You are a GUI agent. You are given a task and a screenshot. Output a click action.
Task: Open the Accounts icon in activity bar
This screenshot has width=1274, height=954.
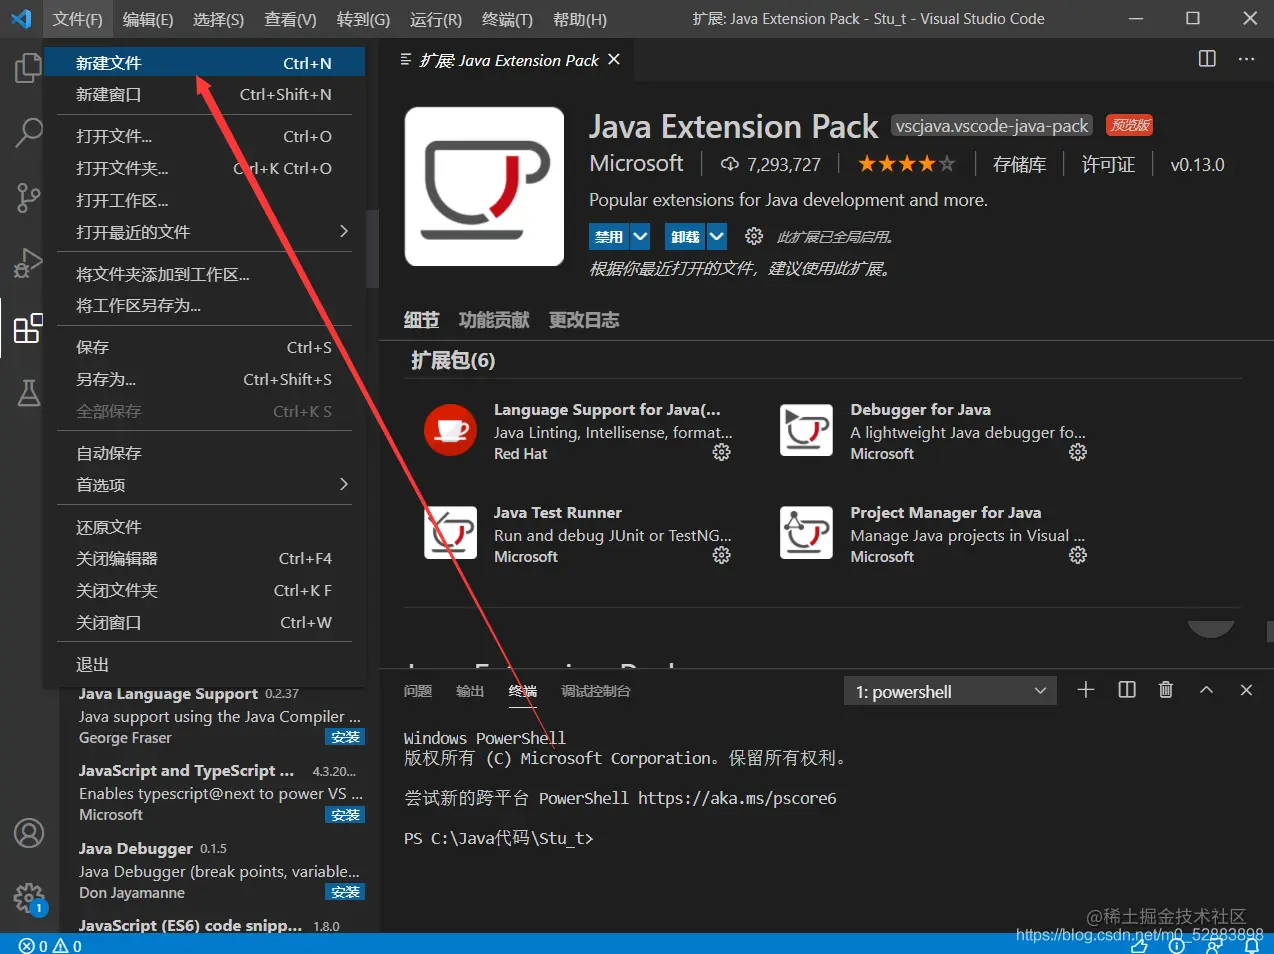(28, 833)
